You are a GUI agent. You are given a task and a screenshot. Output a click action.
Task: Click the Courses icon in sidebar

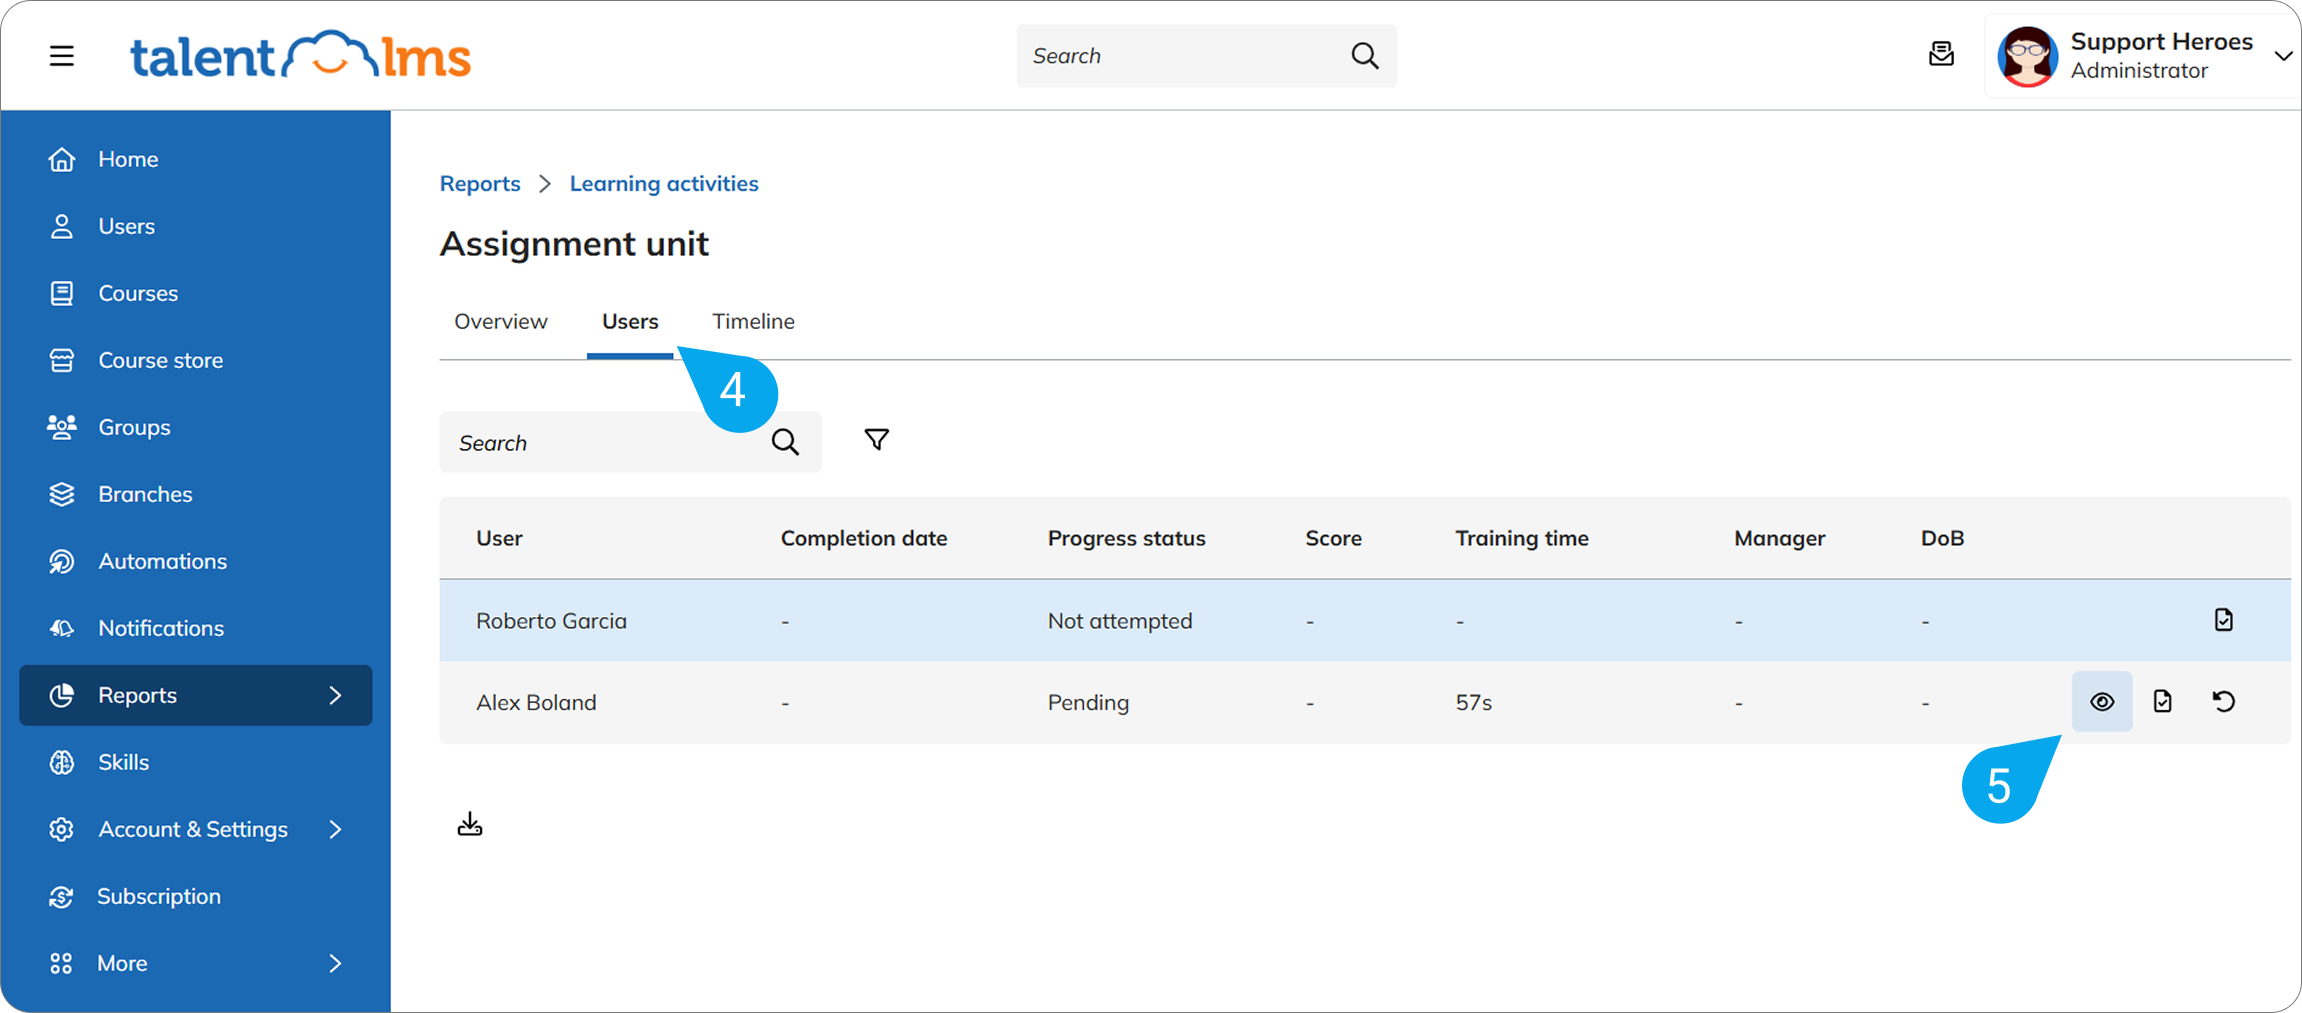(62, 293)
